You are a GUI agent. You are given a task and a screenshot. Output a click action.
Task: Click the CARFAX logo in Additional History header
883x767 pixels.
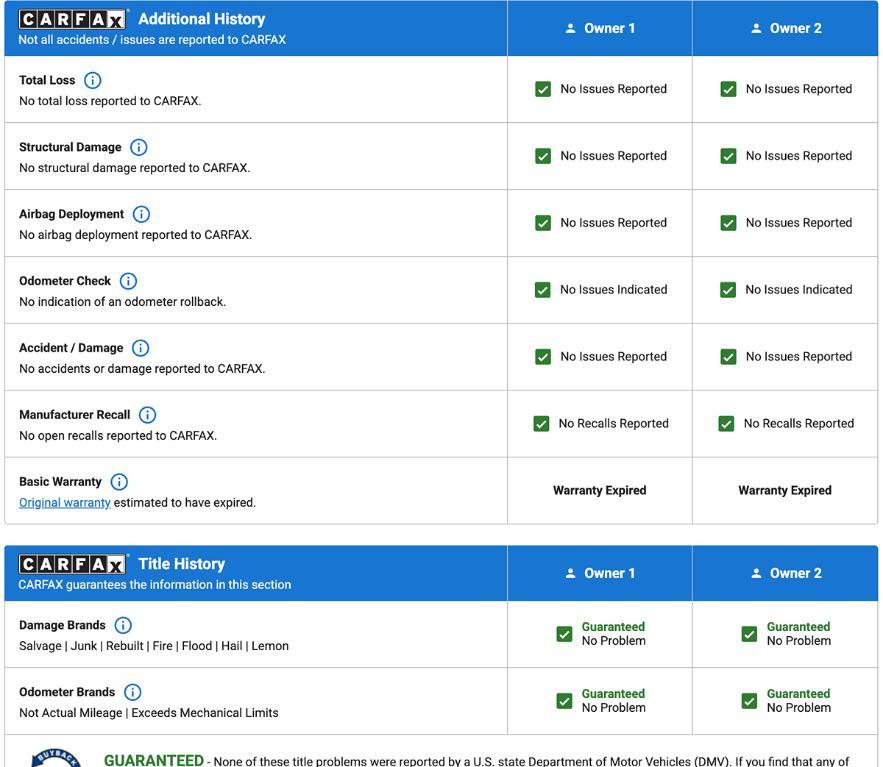coord(72,20)
